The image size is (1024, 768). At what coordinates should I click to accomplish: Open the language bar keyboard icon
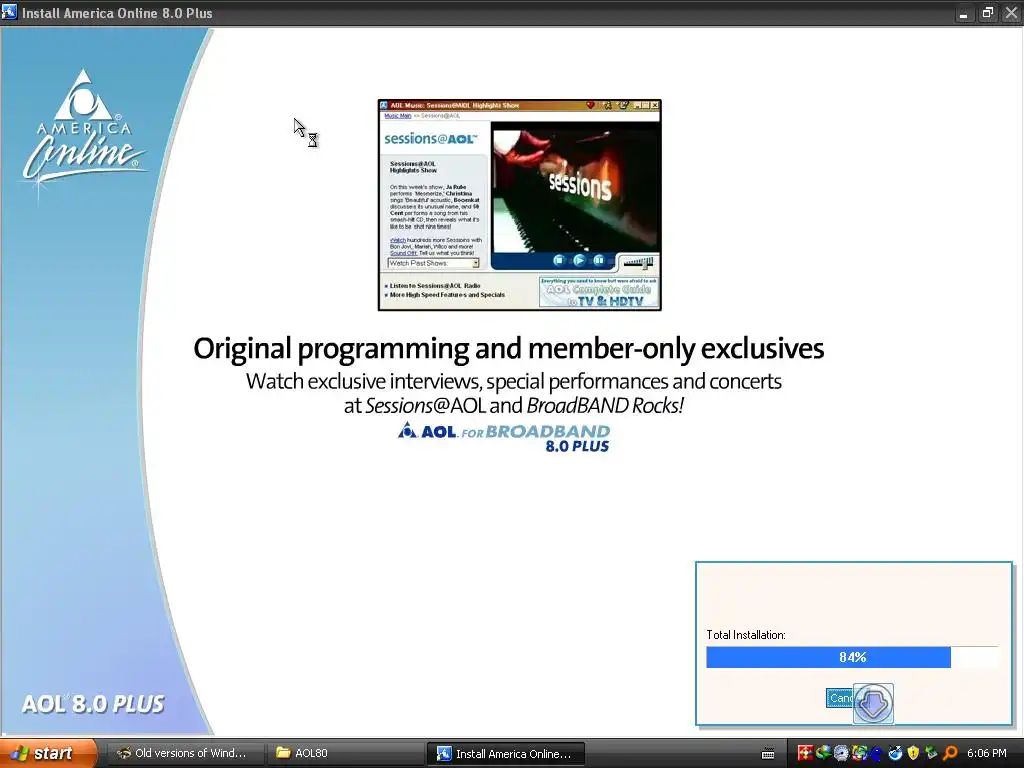point(768,754)
